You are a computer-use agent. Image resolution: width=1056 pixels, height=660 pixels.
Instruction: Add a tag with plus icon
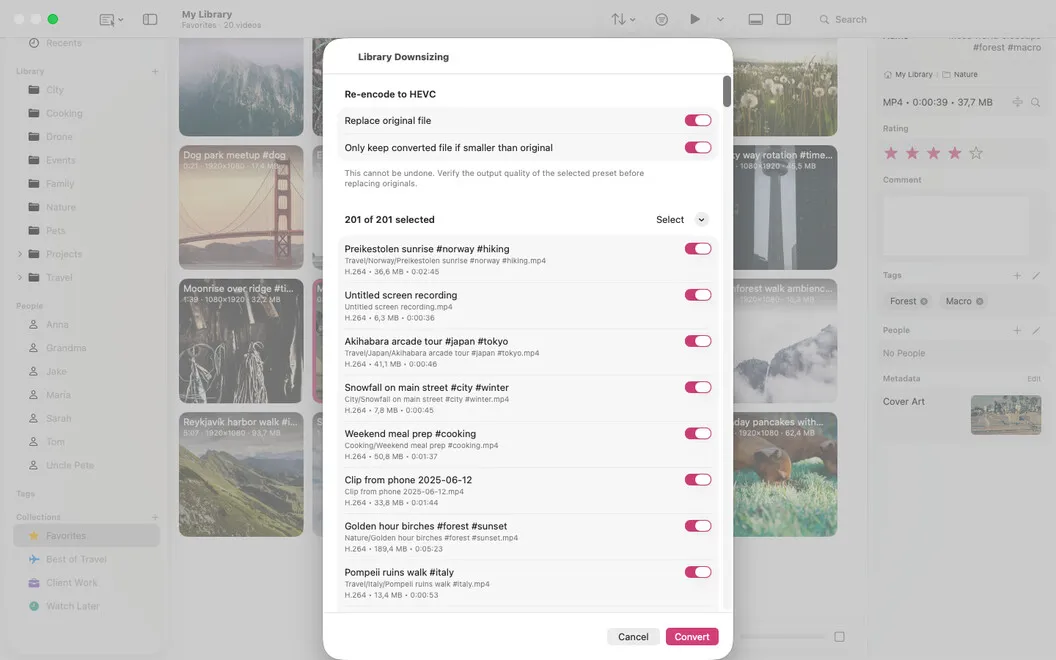pos(1017,275)
